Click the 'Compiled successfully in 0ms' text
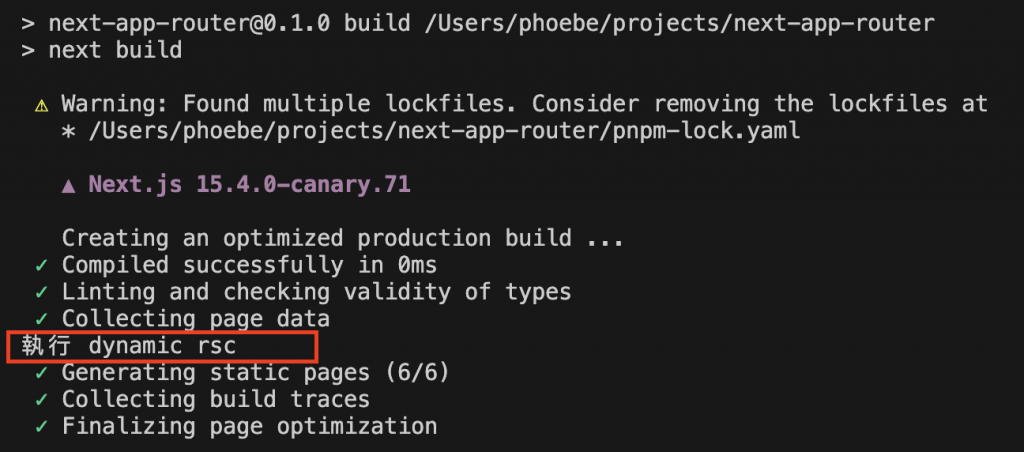Viewport: 1024px width, 452px height. (249, 265)
